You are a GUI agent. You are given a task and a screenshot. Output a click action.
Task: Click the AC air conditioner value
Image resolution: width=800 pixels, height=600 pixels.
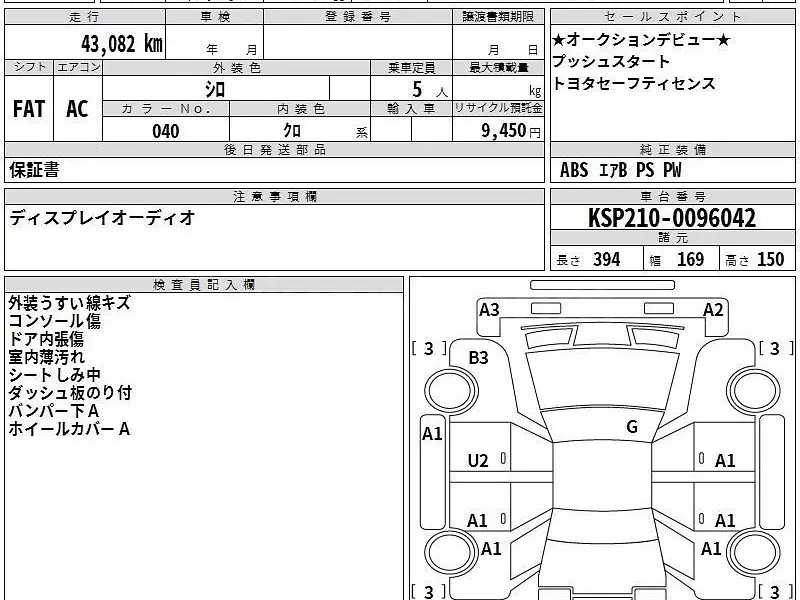77,109
